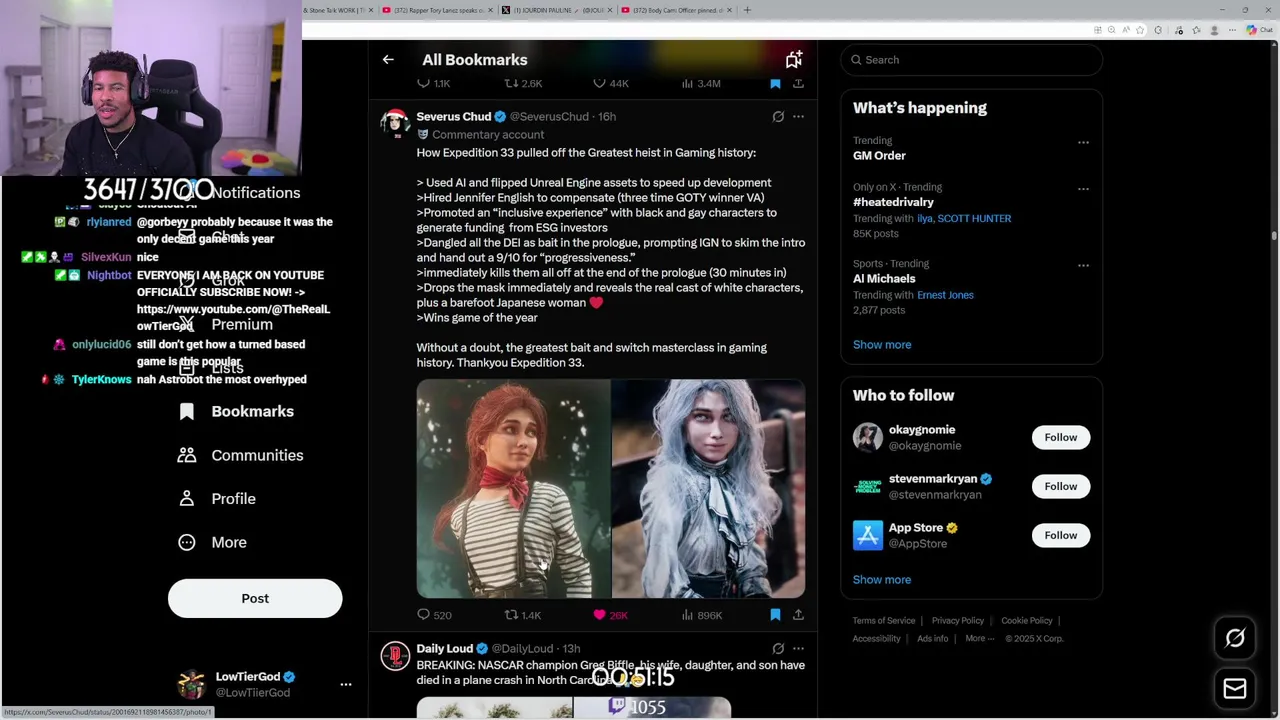Open the Daily Loud profile avatar
The height and width of the screenshot is (720, 1280).
[395, 656]
